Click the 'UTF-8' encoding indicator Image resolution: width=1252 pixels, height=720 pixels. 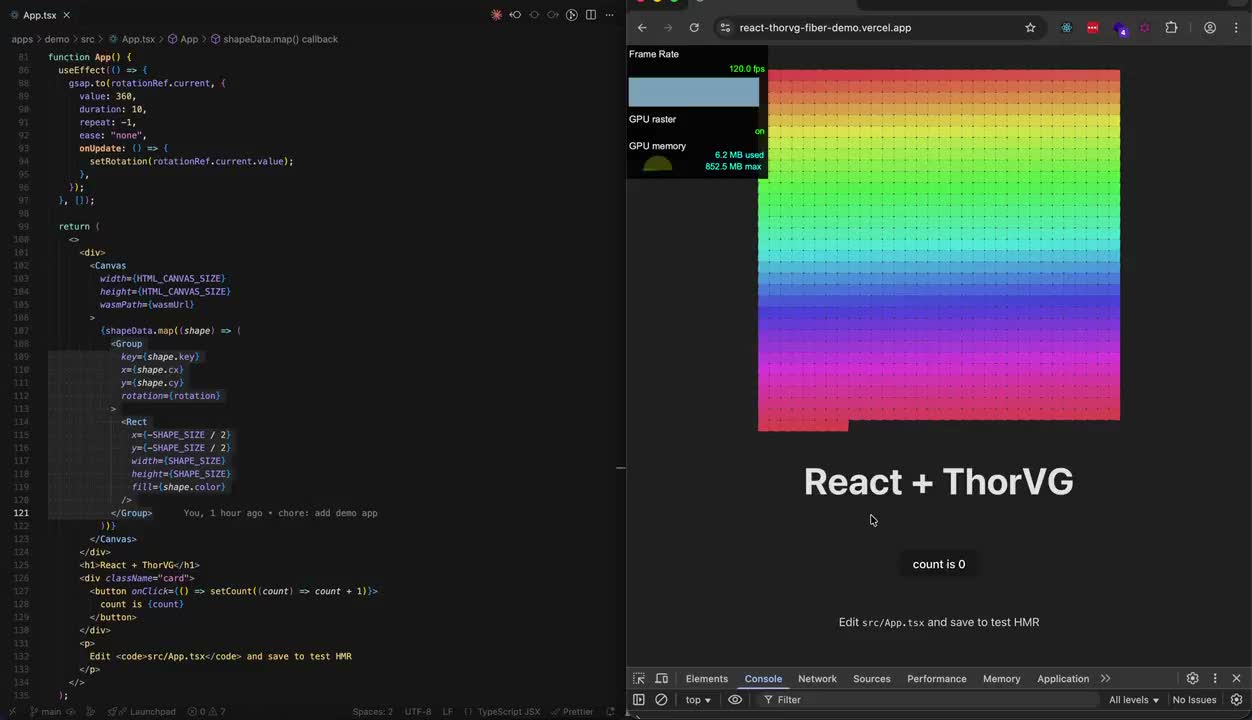pyautogui.click(x=418, y=712)
